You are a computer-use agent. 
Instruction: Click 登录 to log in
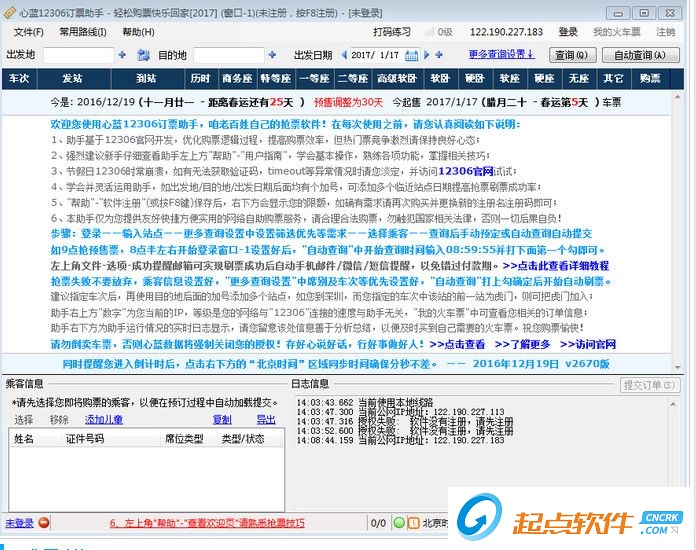(x=568, y=32)
